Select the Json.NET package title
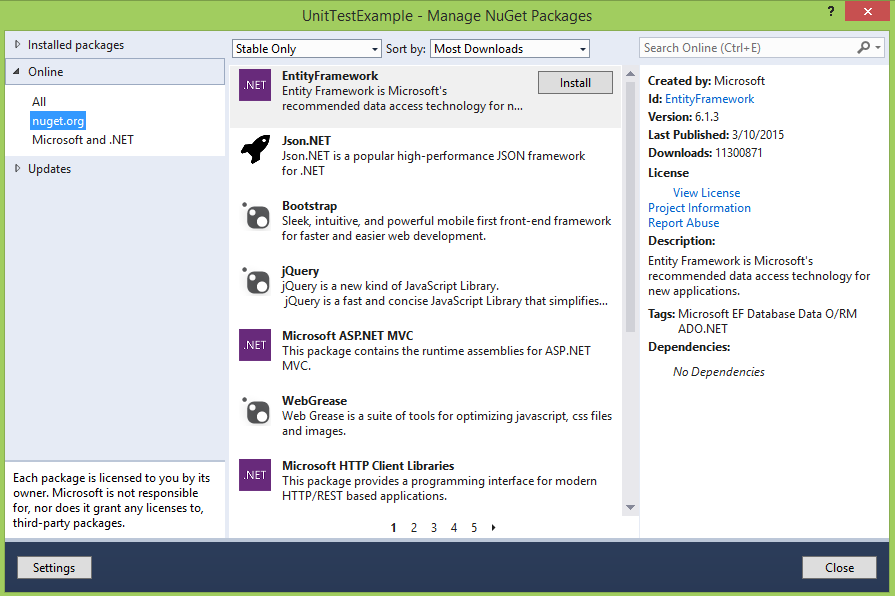Image resolution: width=895 pixels, height=596 pixels. point(306,140)
